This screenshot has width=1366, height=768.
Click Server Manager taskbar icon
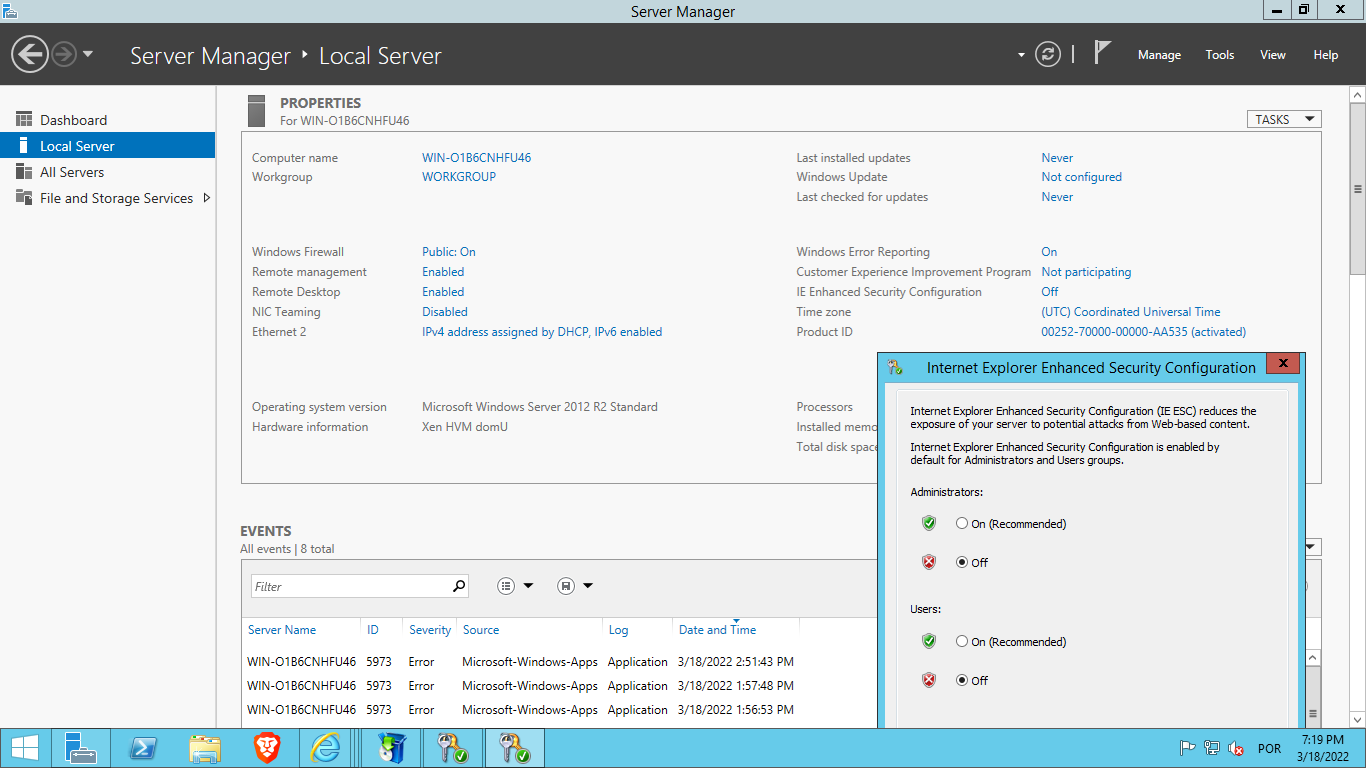tap(80, 748)
